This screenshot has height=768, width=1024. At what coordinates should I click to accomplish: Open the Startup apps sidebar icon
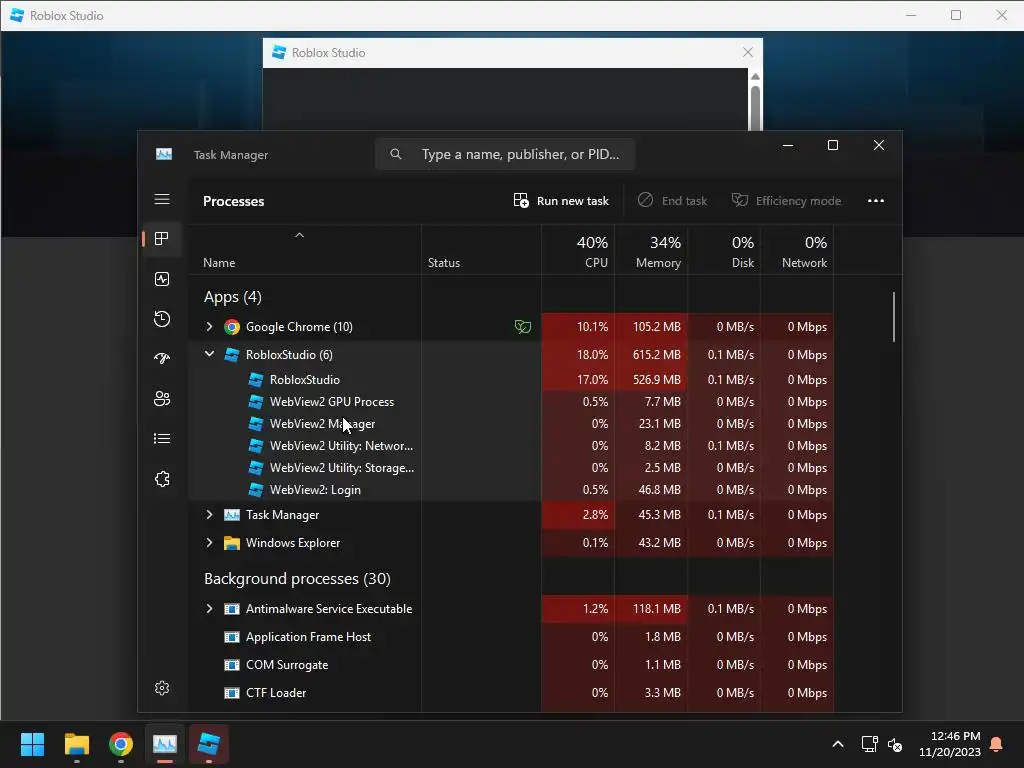point(162,359)
